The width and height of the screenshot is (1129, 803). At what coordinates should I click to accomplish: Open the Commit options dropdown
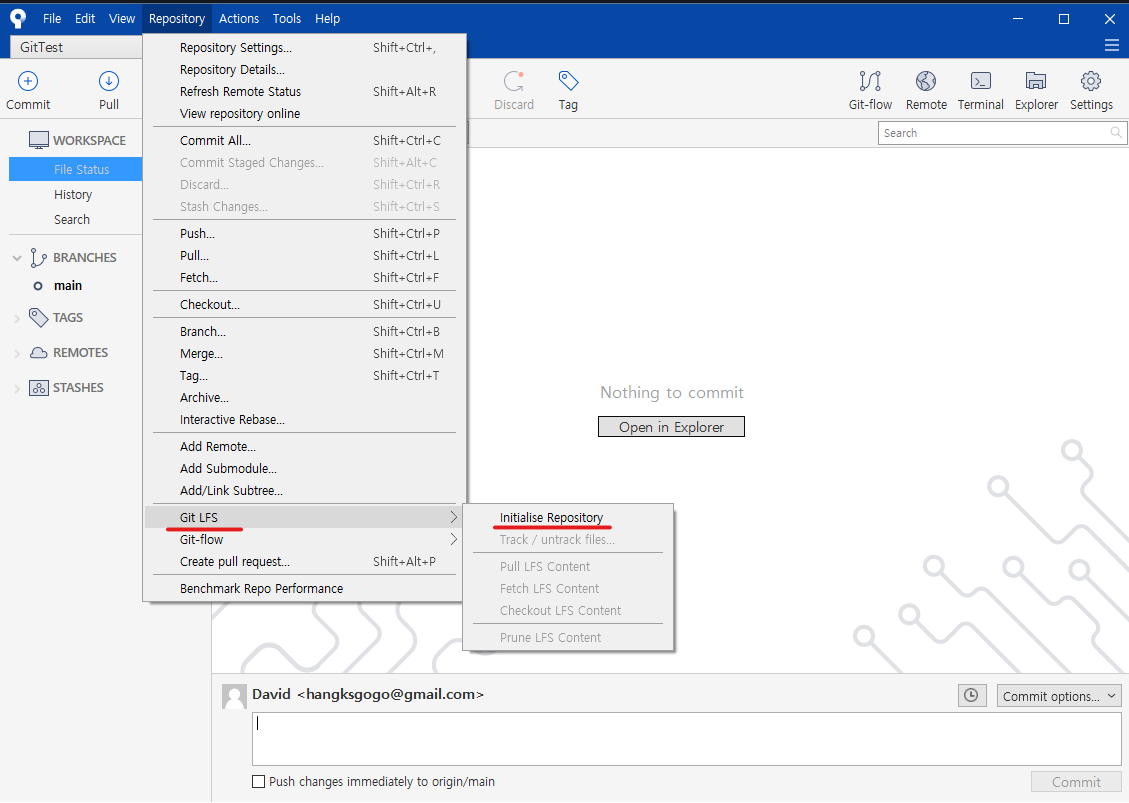pyautogui.click(x=1058, y=695)
